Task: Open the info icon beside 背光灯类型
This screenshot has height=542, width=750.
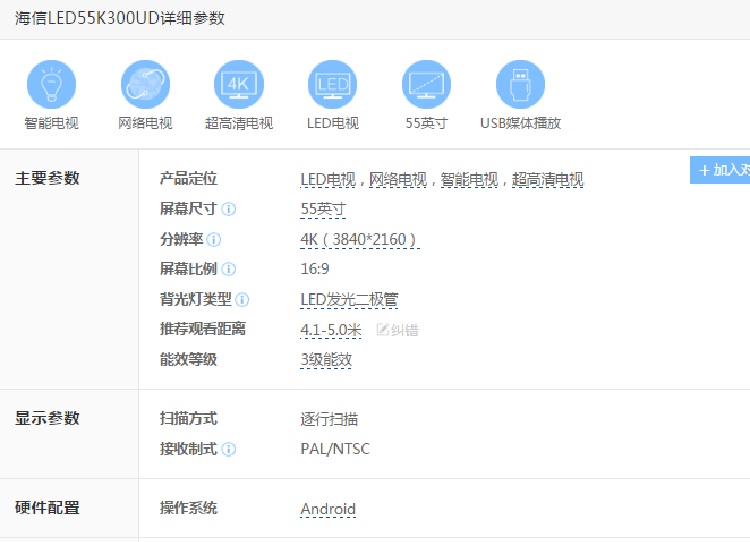Action: coord(243,299)
